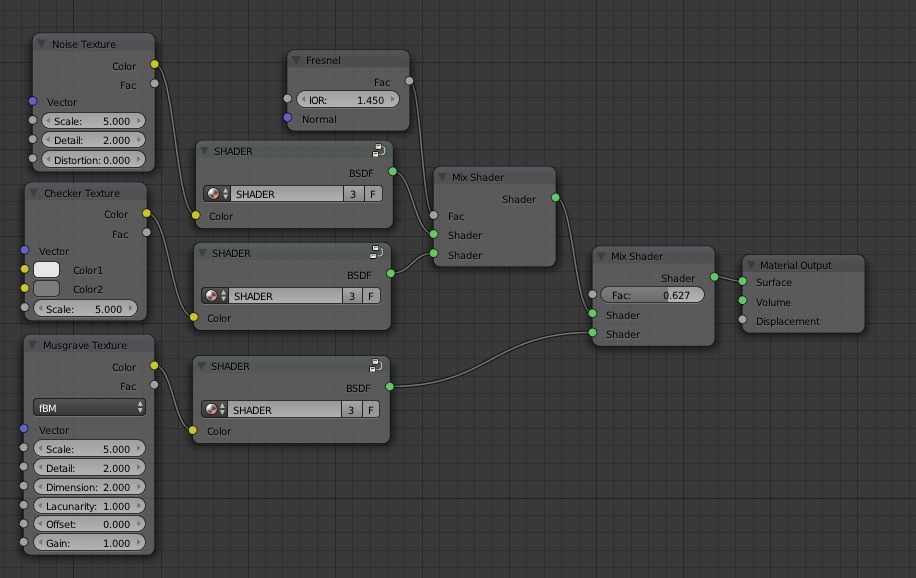The width and height of the screenshot is (916, 578).
Task: Click SHADER name field in Musgrave-fed SHADER node
Action: click(x=284, y=410)
